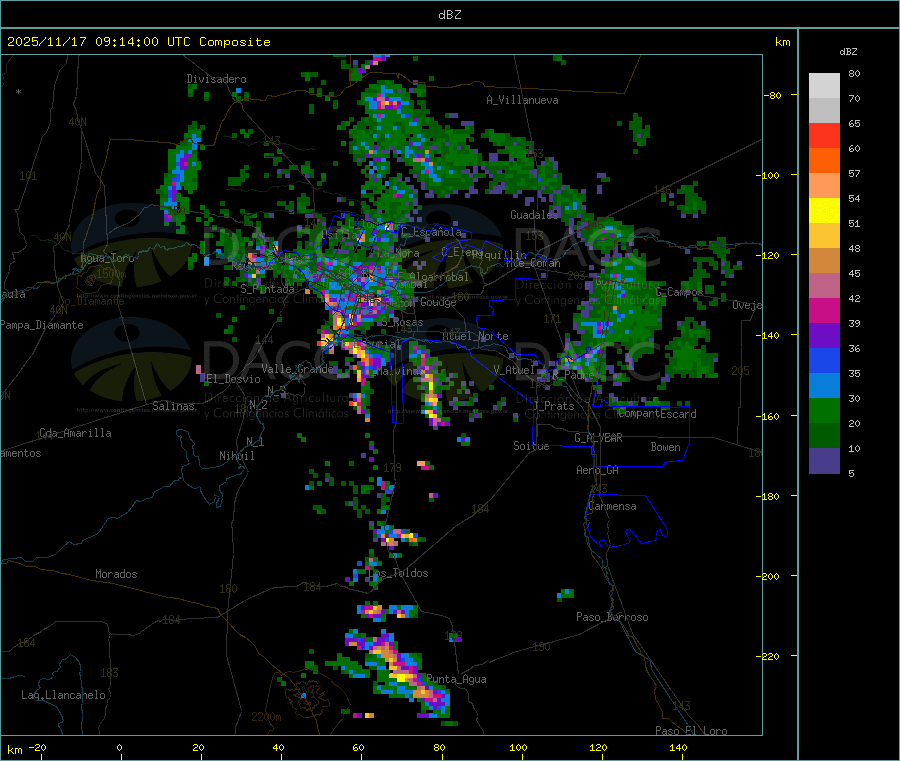This screenshot has width=900, height=761.
Task: Click the G_ALVEAR place label
Action: (x=598, y=438)
